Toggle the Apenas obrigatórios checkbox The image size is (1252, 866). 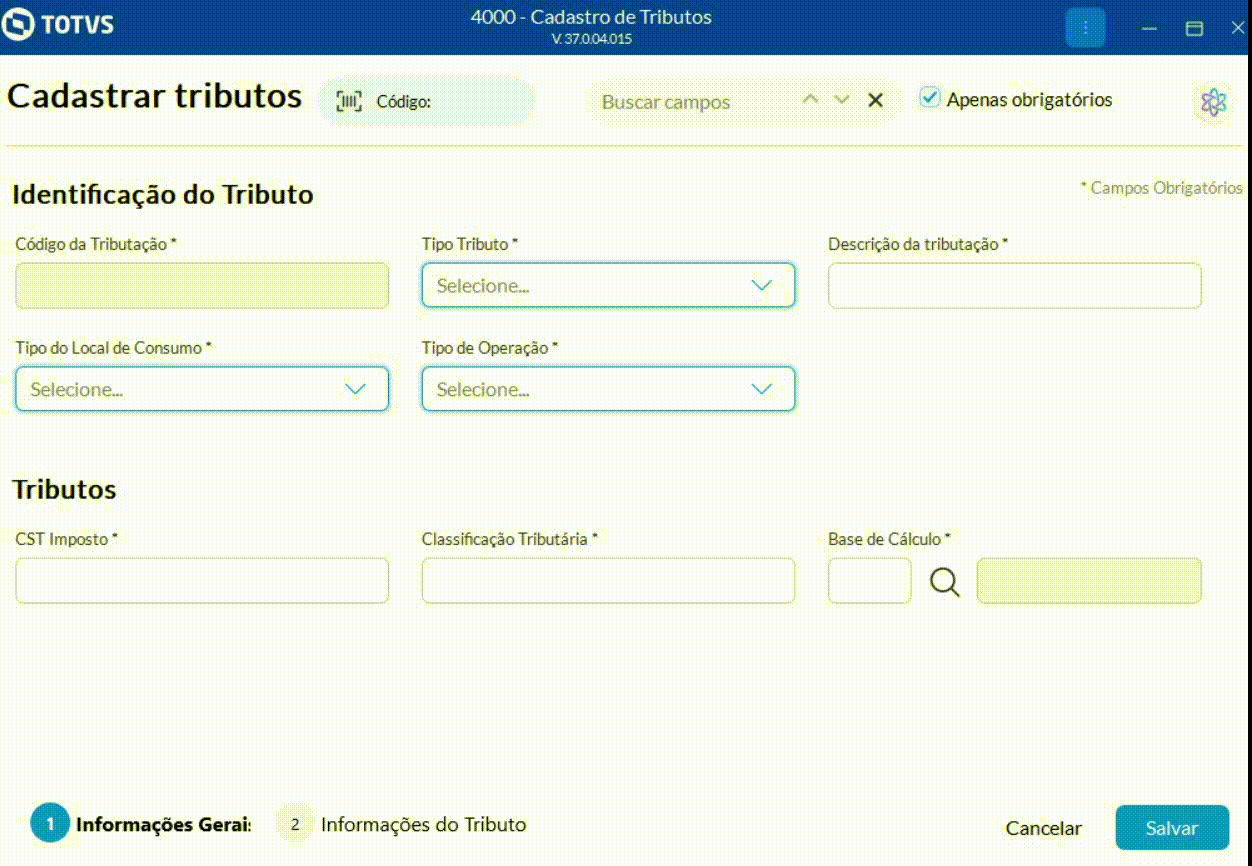[x=930, y=98]
